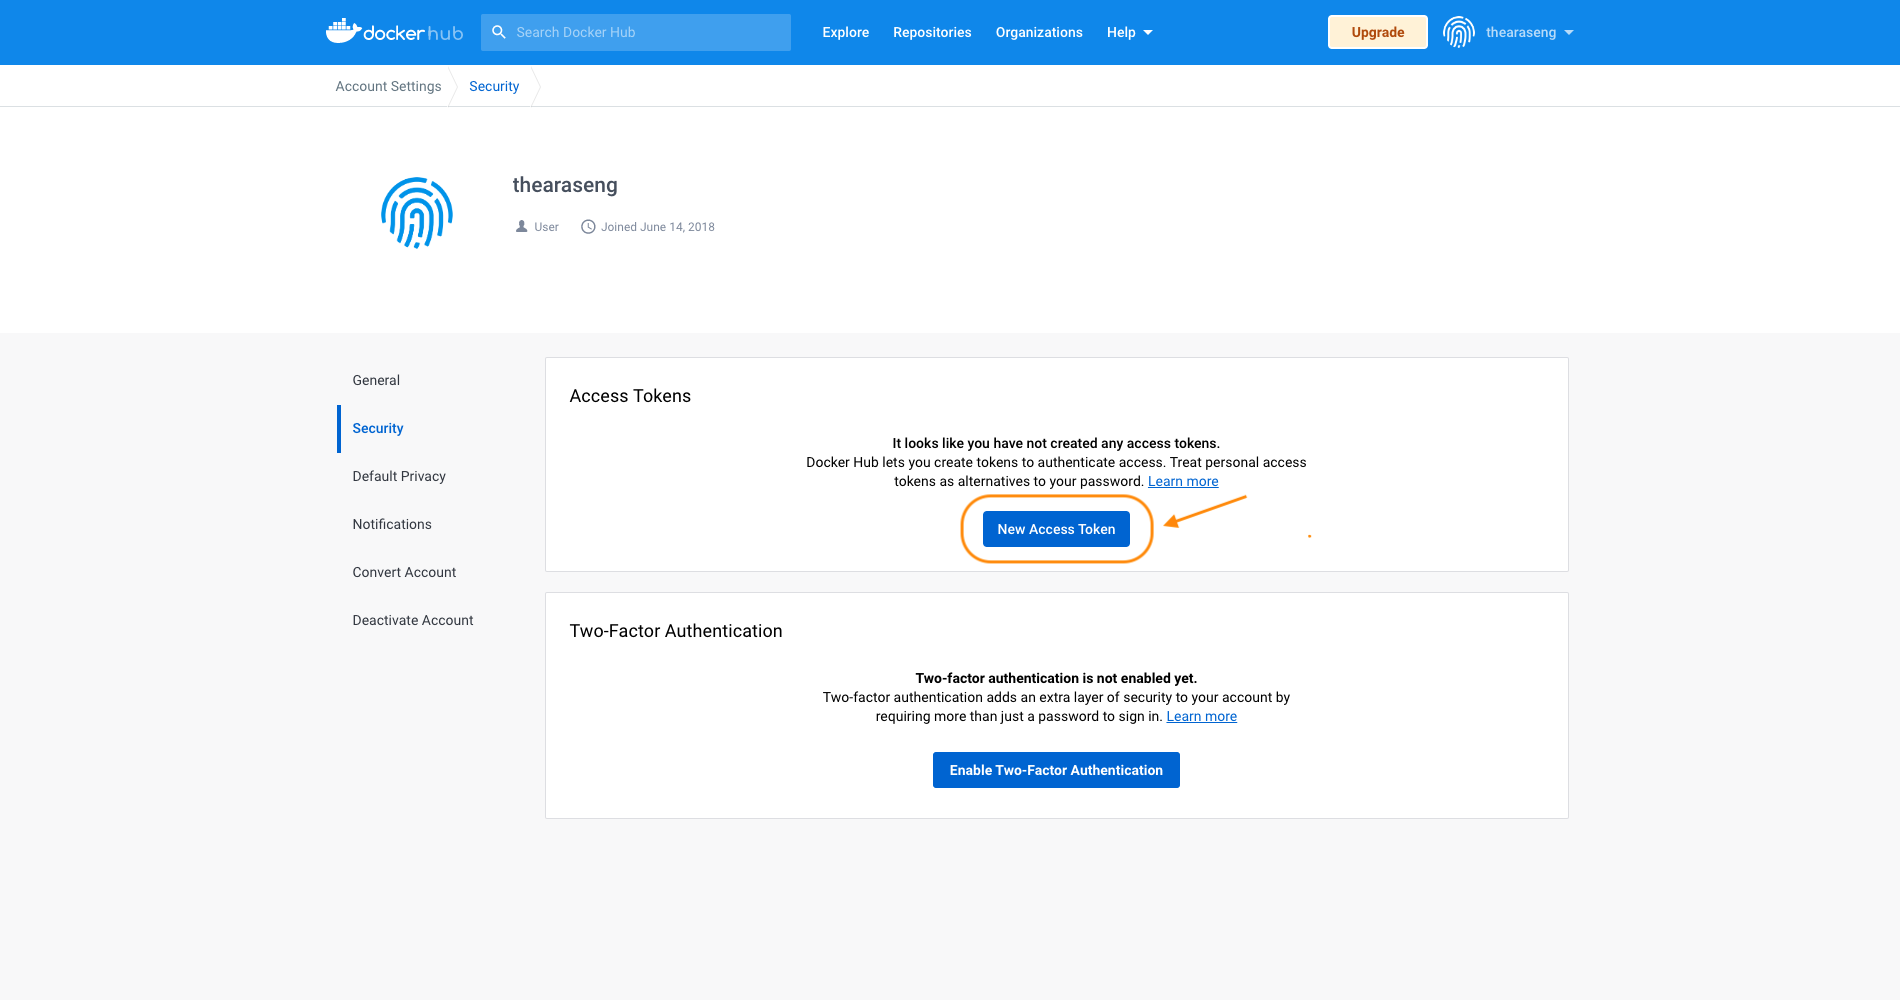Click the New Access Token button

(1056, 529)
